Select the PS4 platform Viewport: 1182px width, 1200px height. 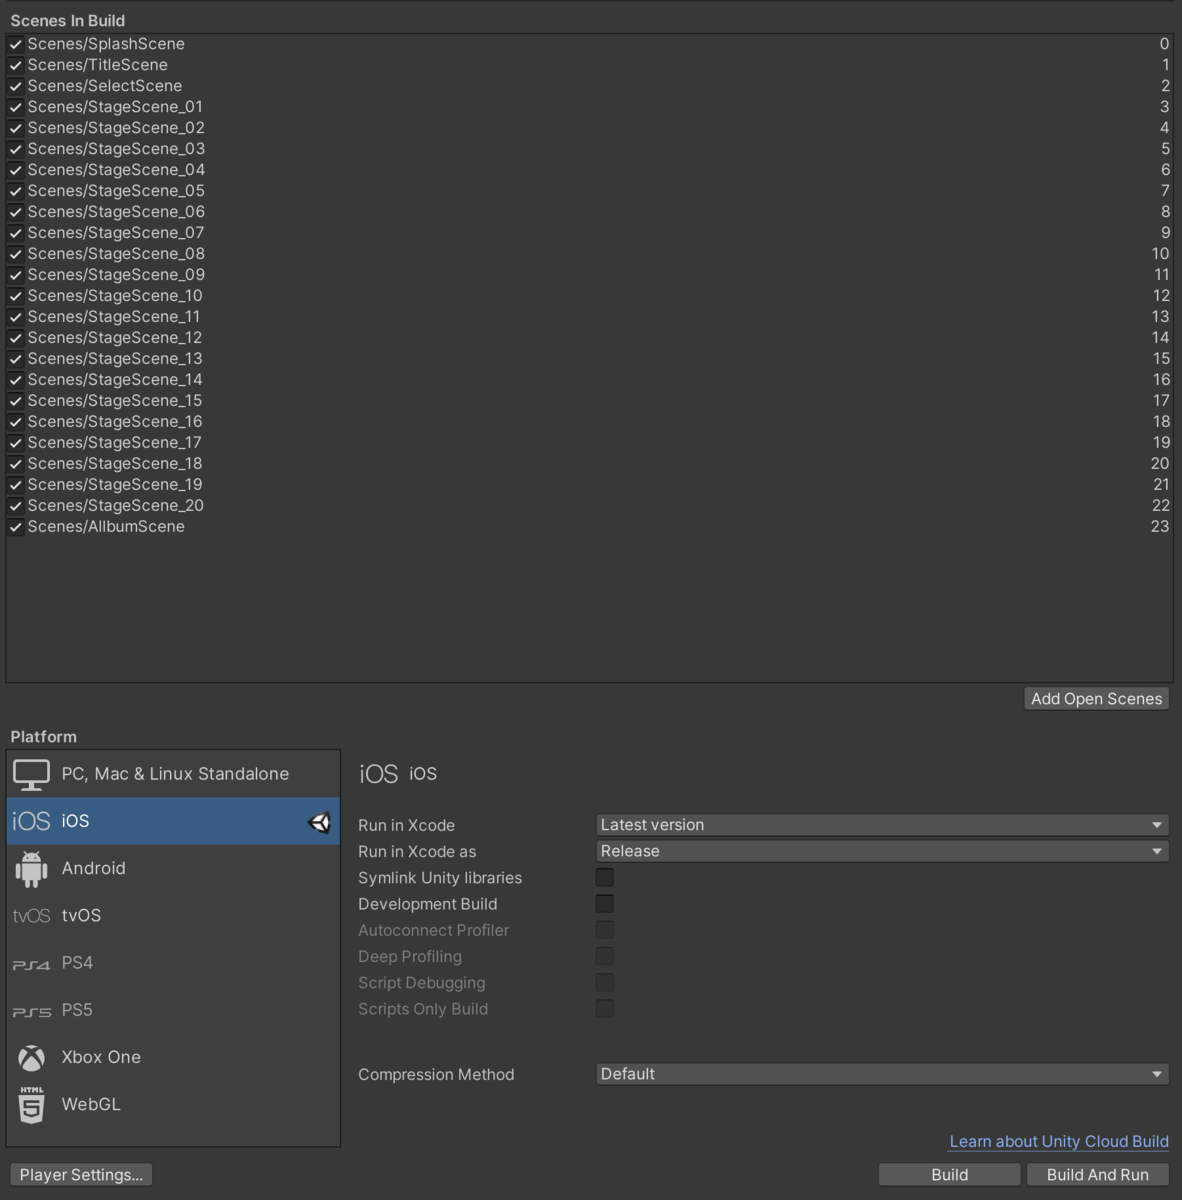coord(173,963)
